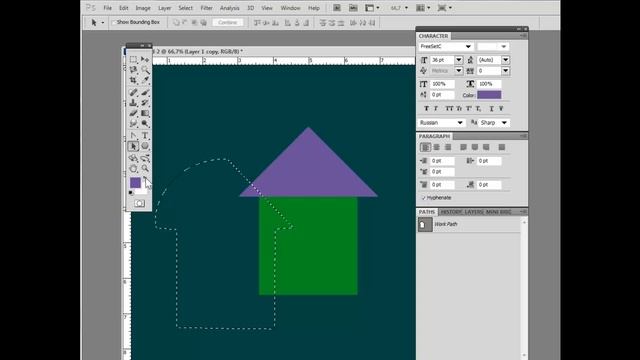Open the Character text color swatch

click(489, 95)
